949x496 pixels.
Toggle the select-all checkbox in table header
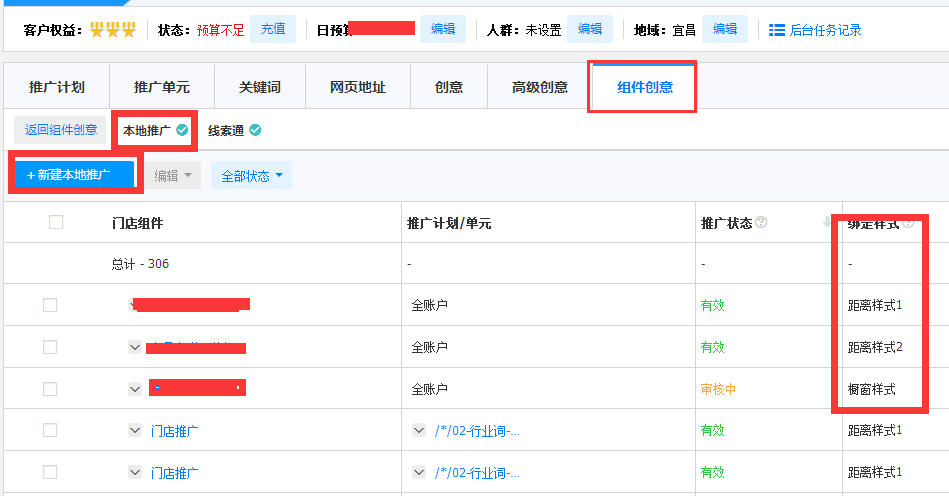[56, 222]
